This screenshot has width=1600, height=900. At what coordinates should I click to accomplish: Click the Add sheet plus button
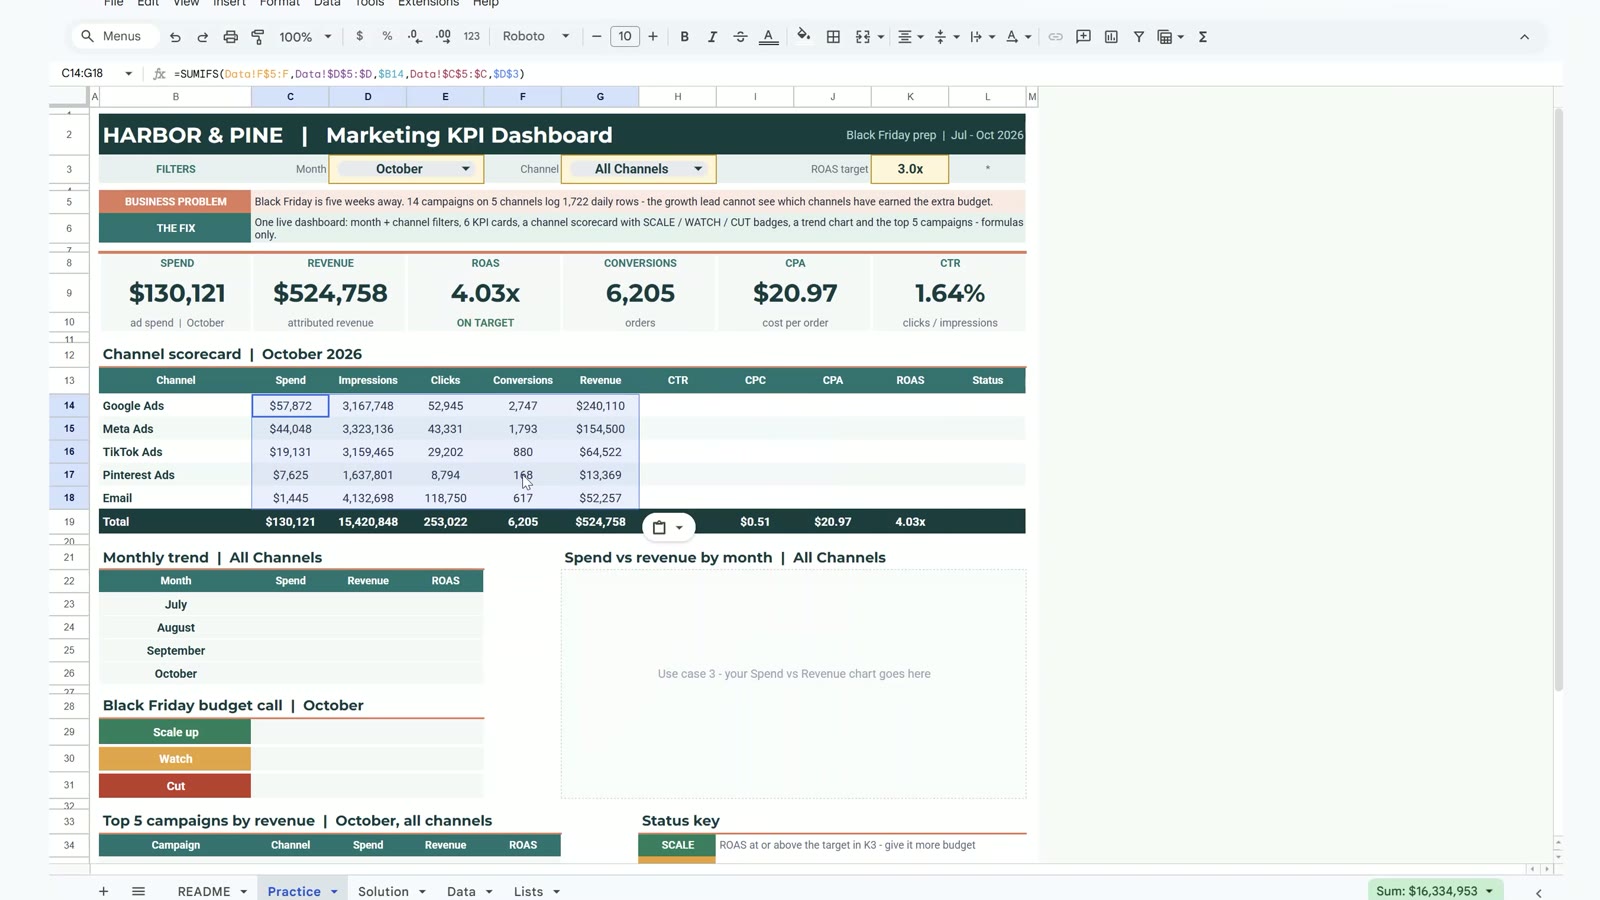[x=103, y=891]
